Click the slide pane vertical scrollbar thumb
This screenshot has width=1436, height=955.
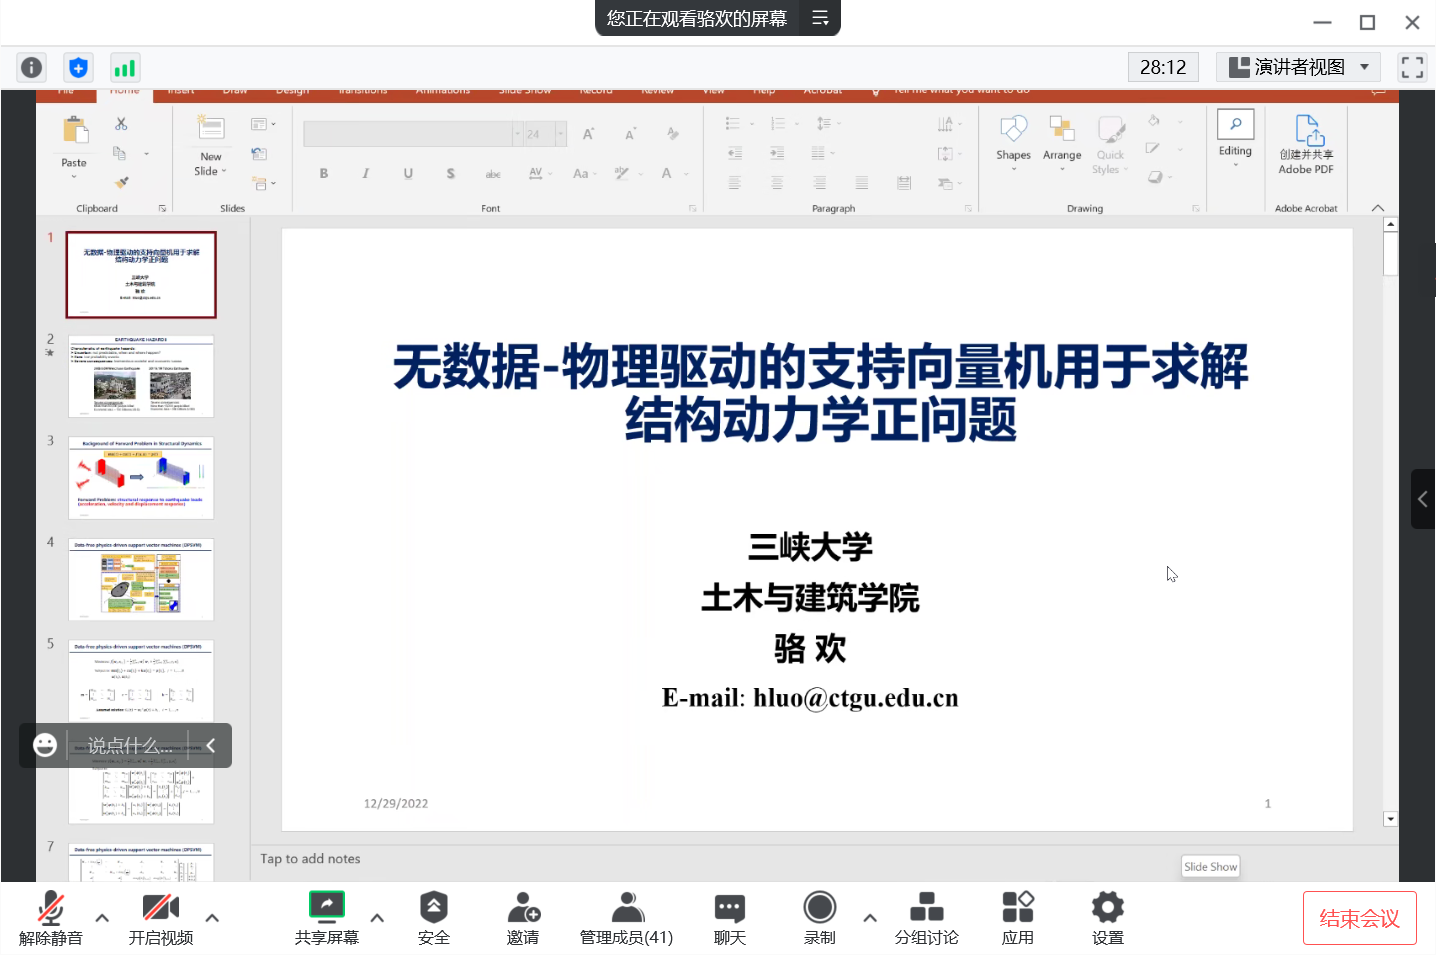point(1390,253)
